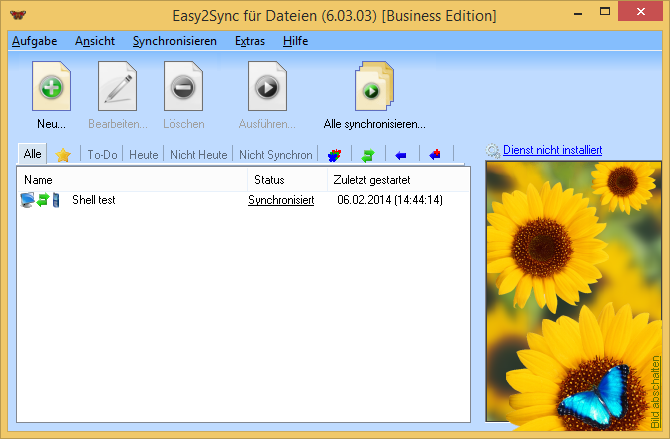Sort by the Zuletzt gestartet column header
Image resolution: width=670 pixels, height=439 pixels.
[x=371, y=180]
